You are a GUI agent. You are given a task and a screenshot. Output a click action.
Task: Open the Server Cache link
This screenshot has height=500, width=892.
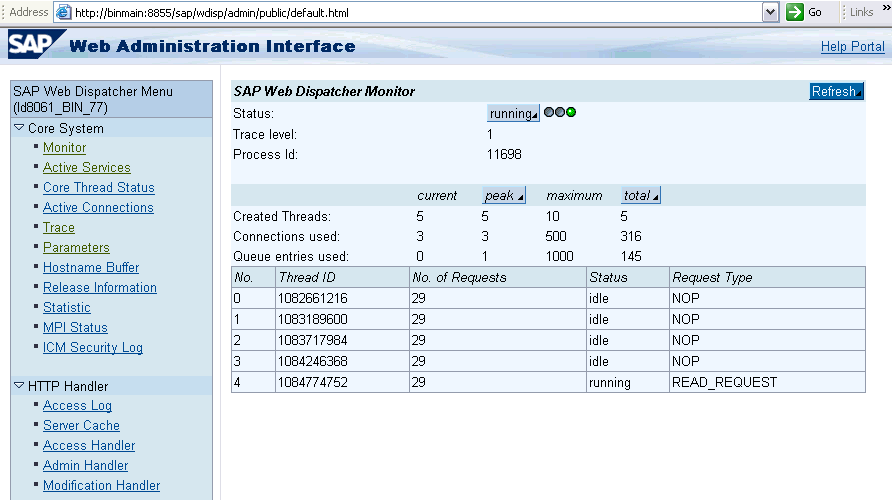[x=81, y=426]
